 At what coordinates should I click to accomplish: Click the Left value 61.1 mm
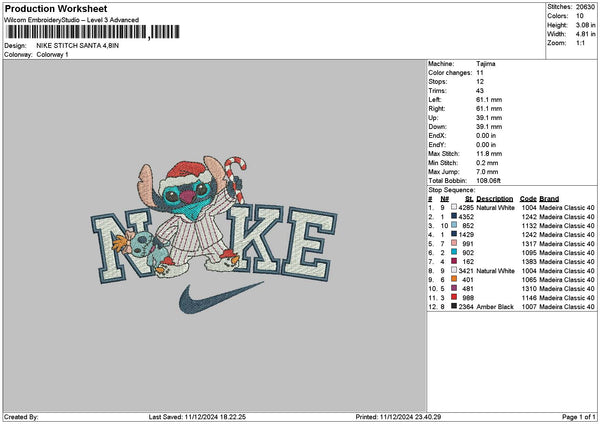click(x=489, y=100)
